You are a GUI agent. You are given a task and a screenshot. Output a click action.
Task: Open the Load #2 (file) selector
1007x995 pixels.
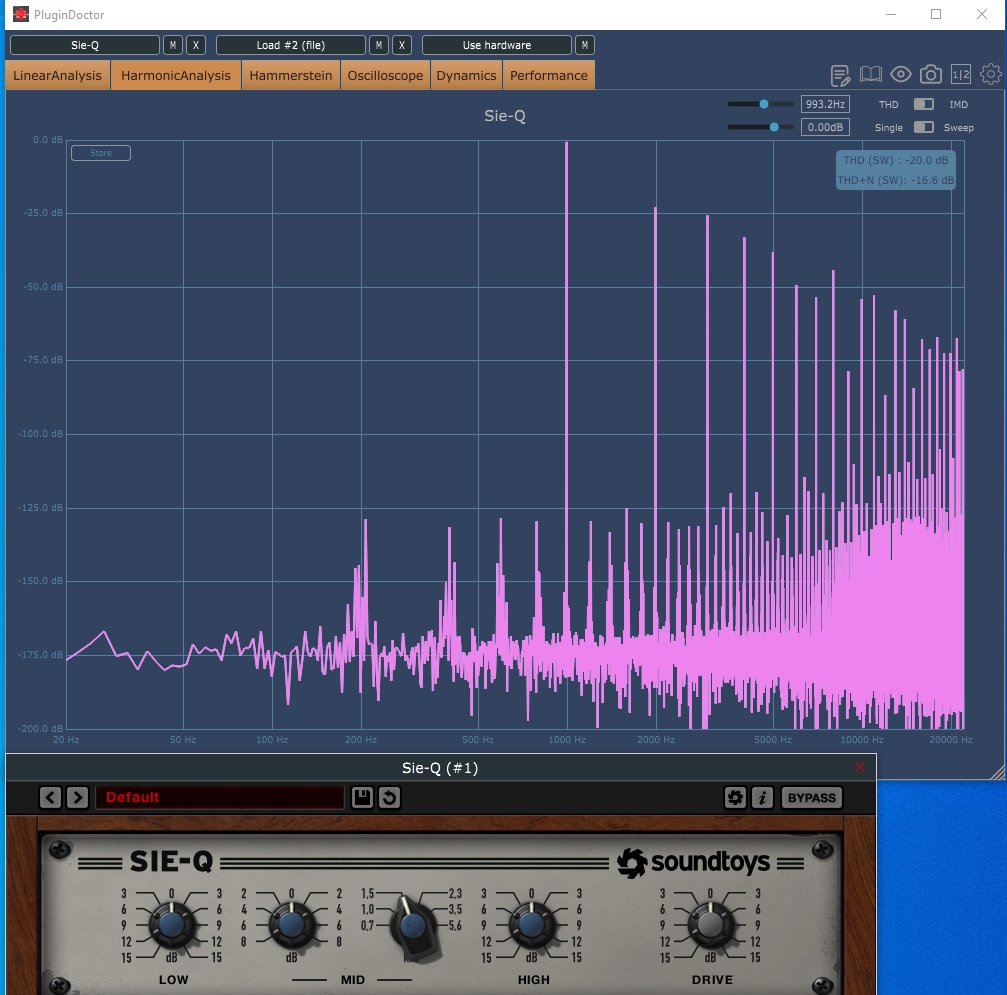tap(291, 45)
